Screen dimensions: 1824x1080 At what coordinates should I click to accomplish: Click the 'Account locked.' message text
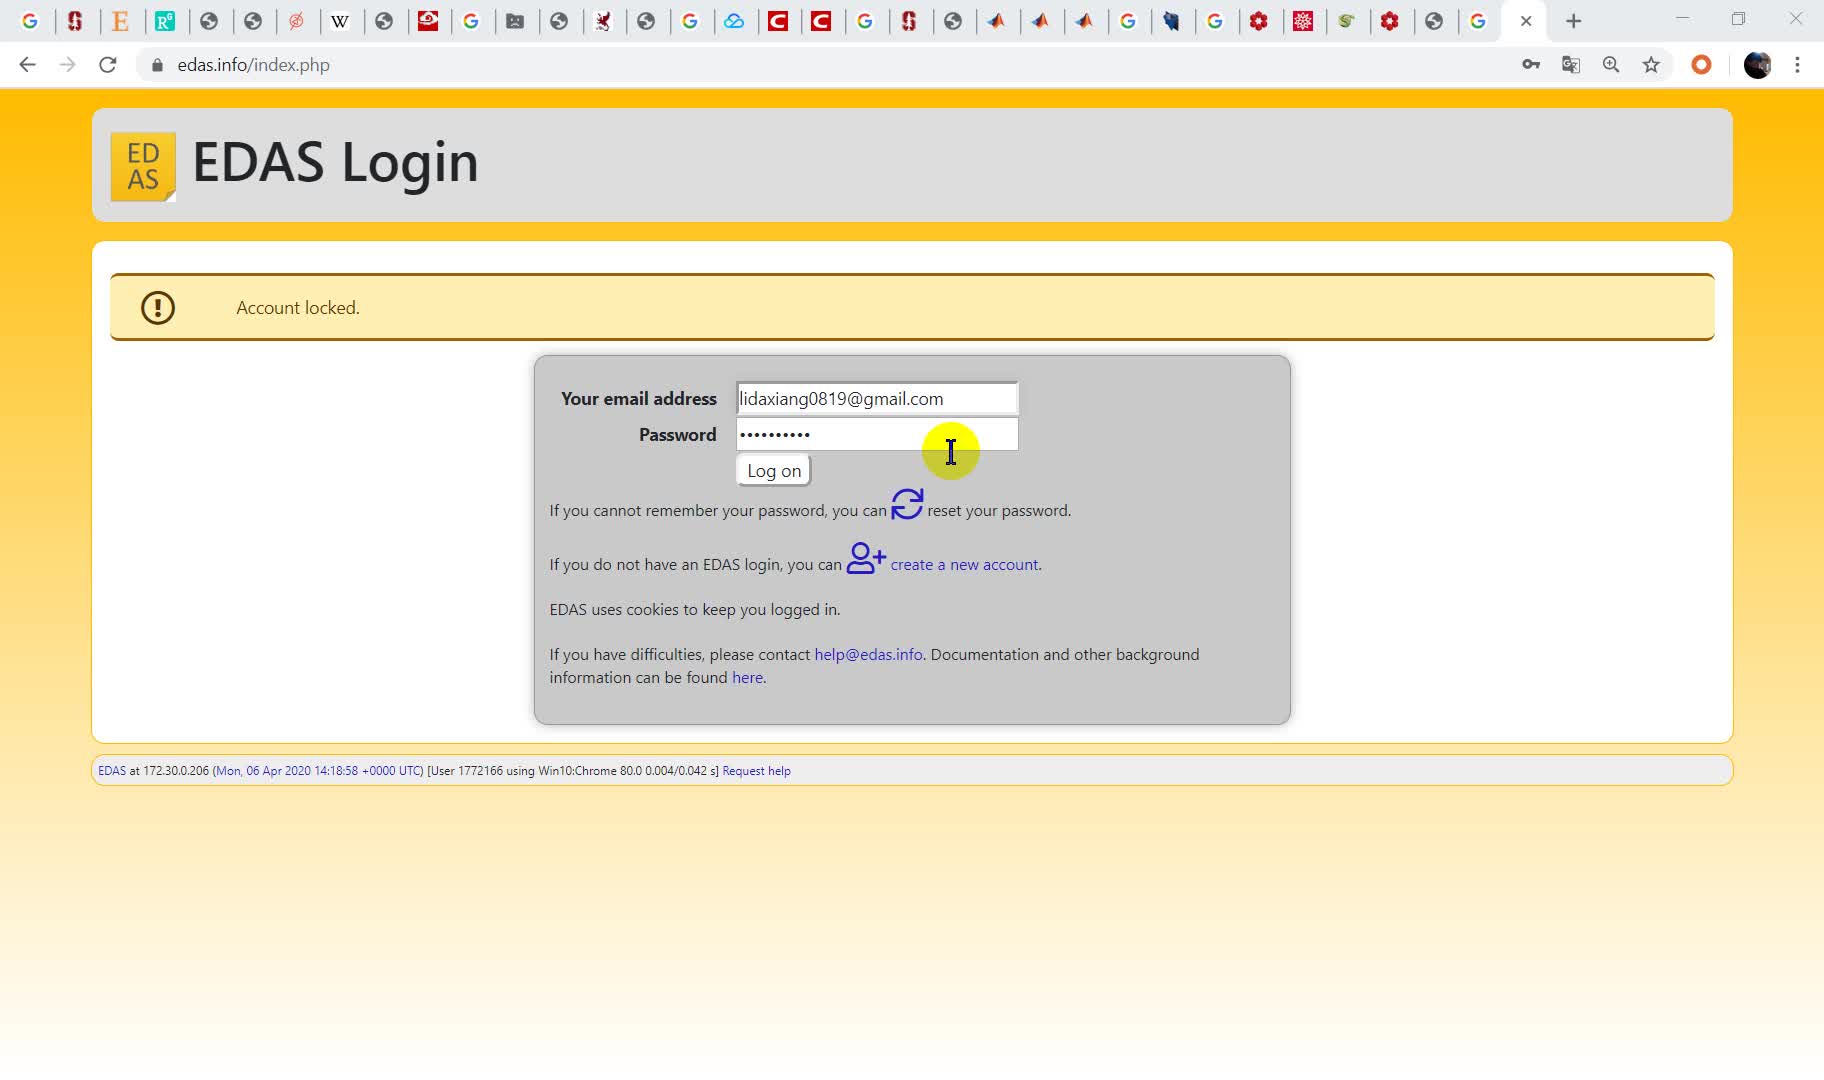(x=298, y=308)
